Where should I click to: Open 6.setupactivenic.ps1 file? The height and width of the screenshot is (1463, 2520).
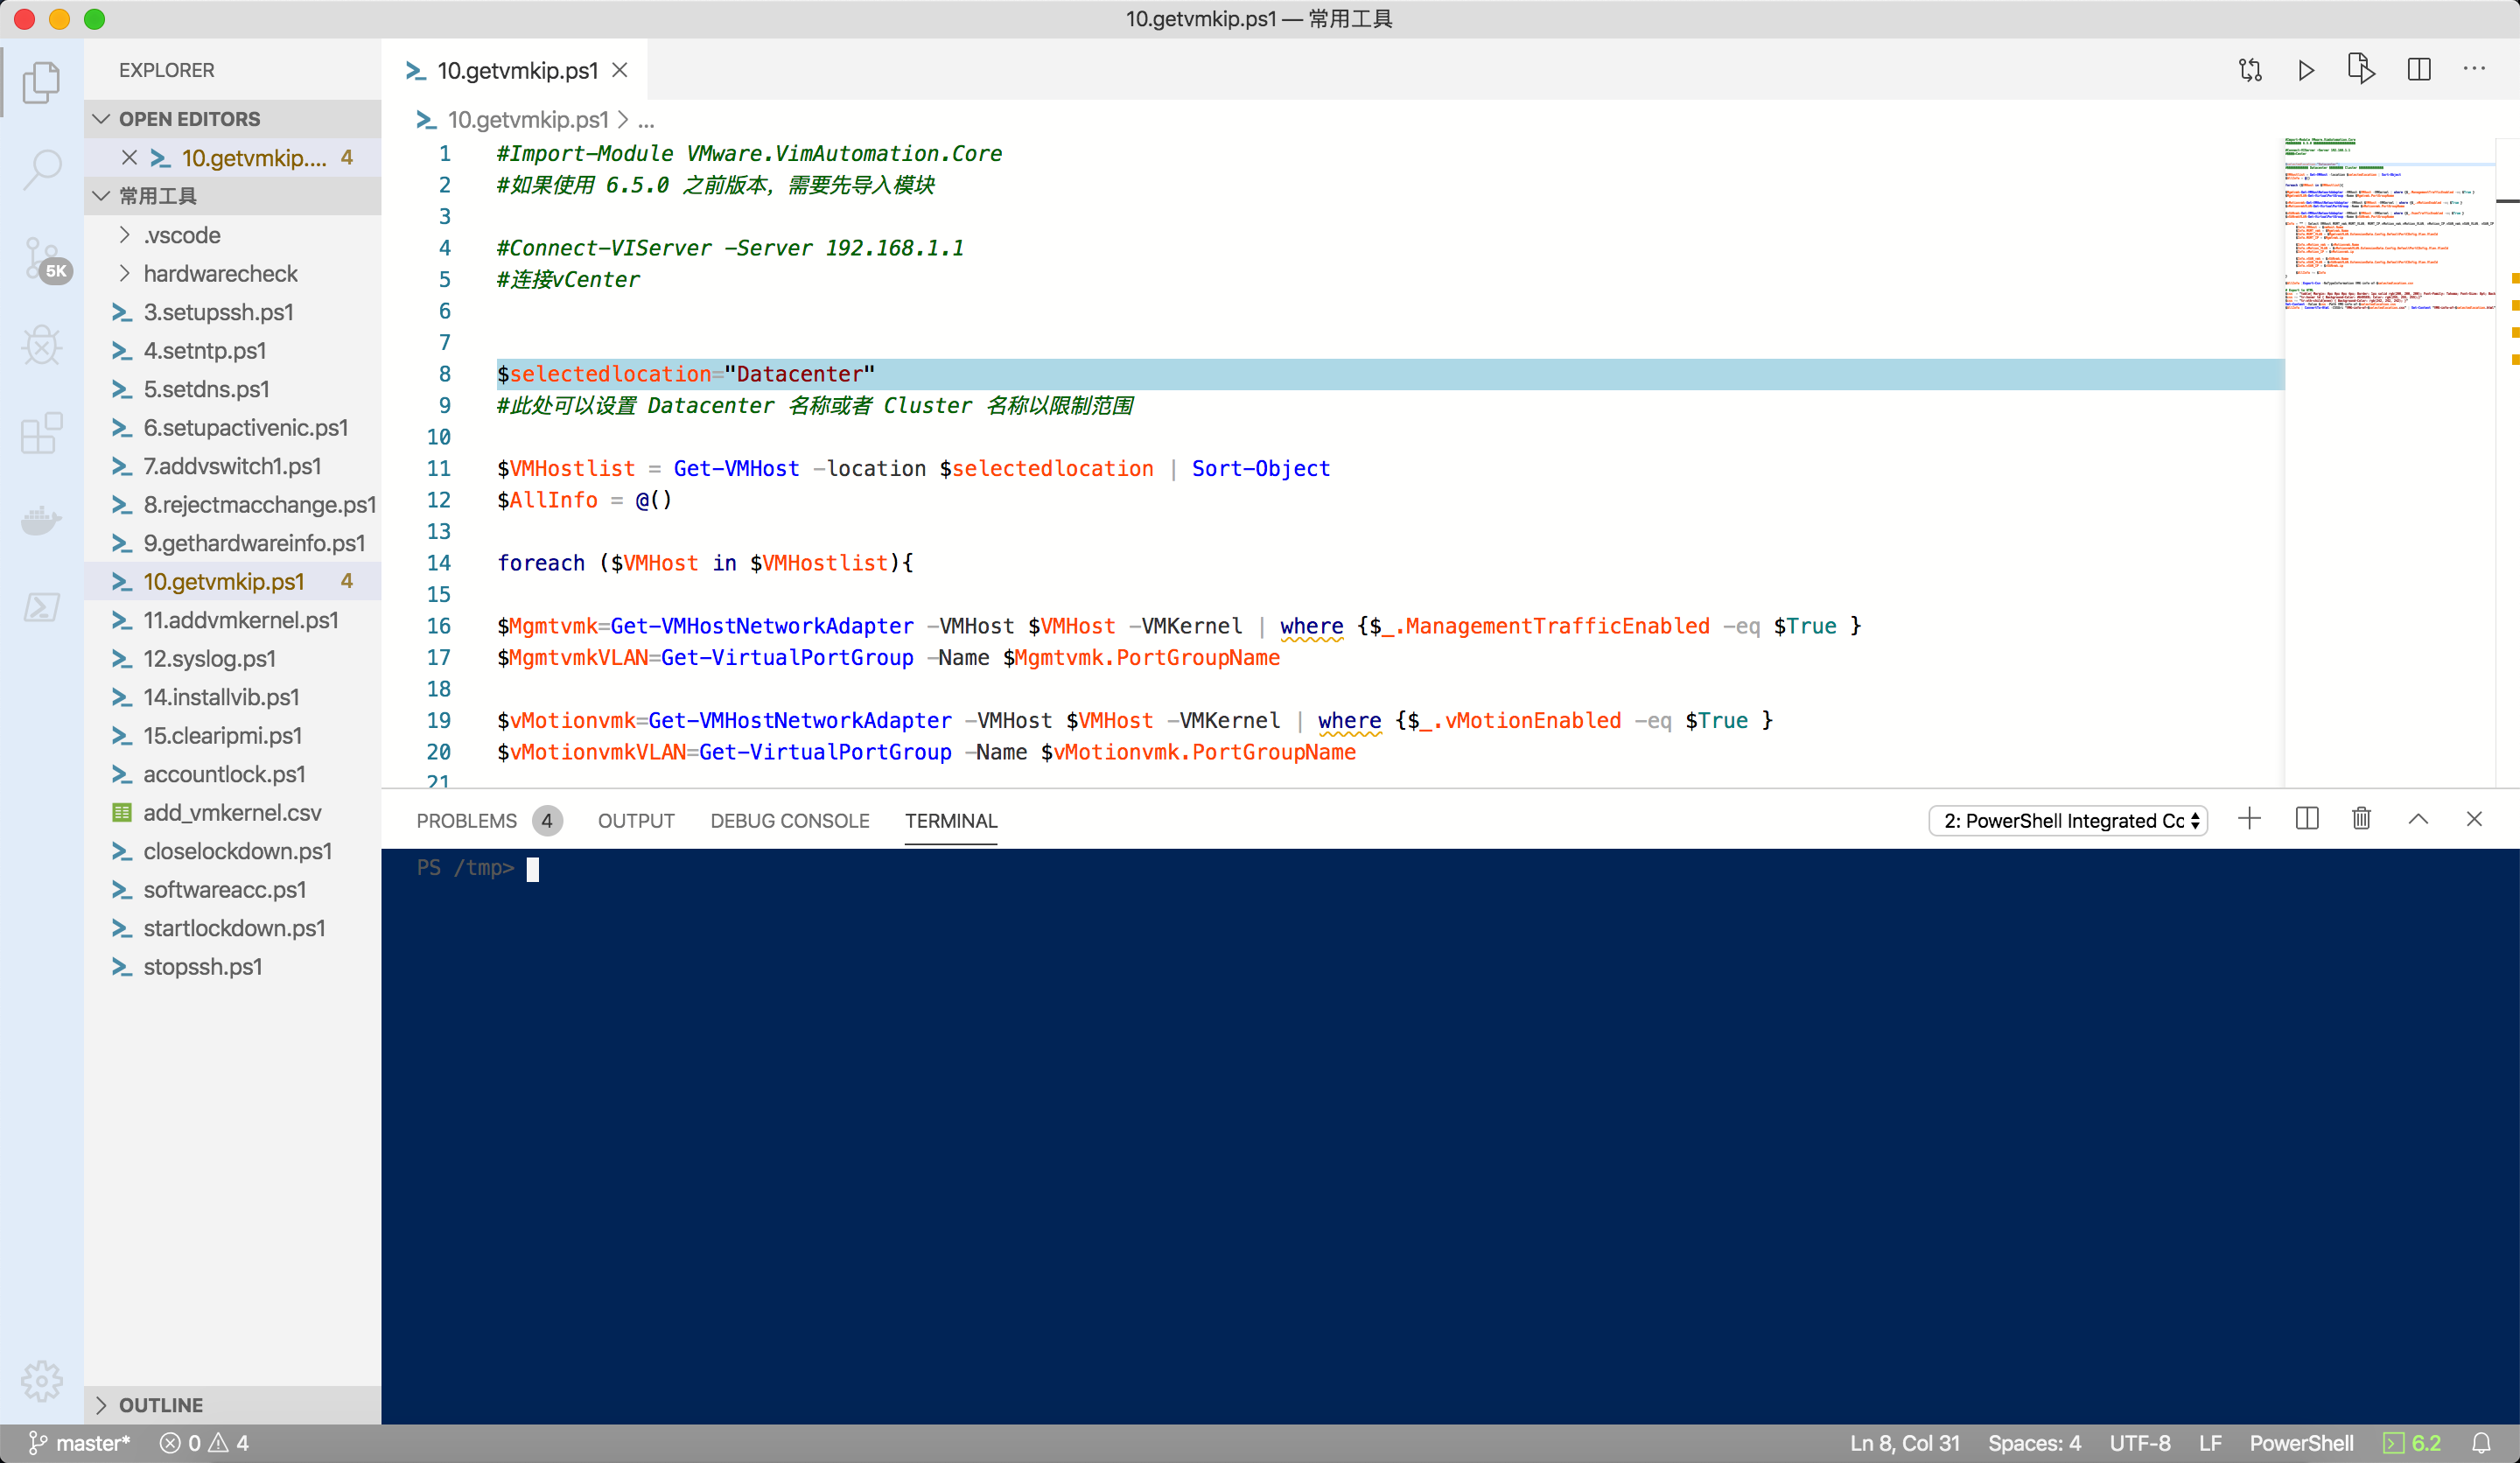232,427
